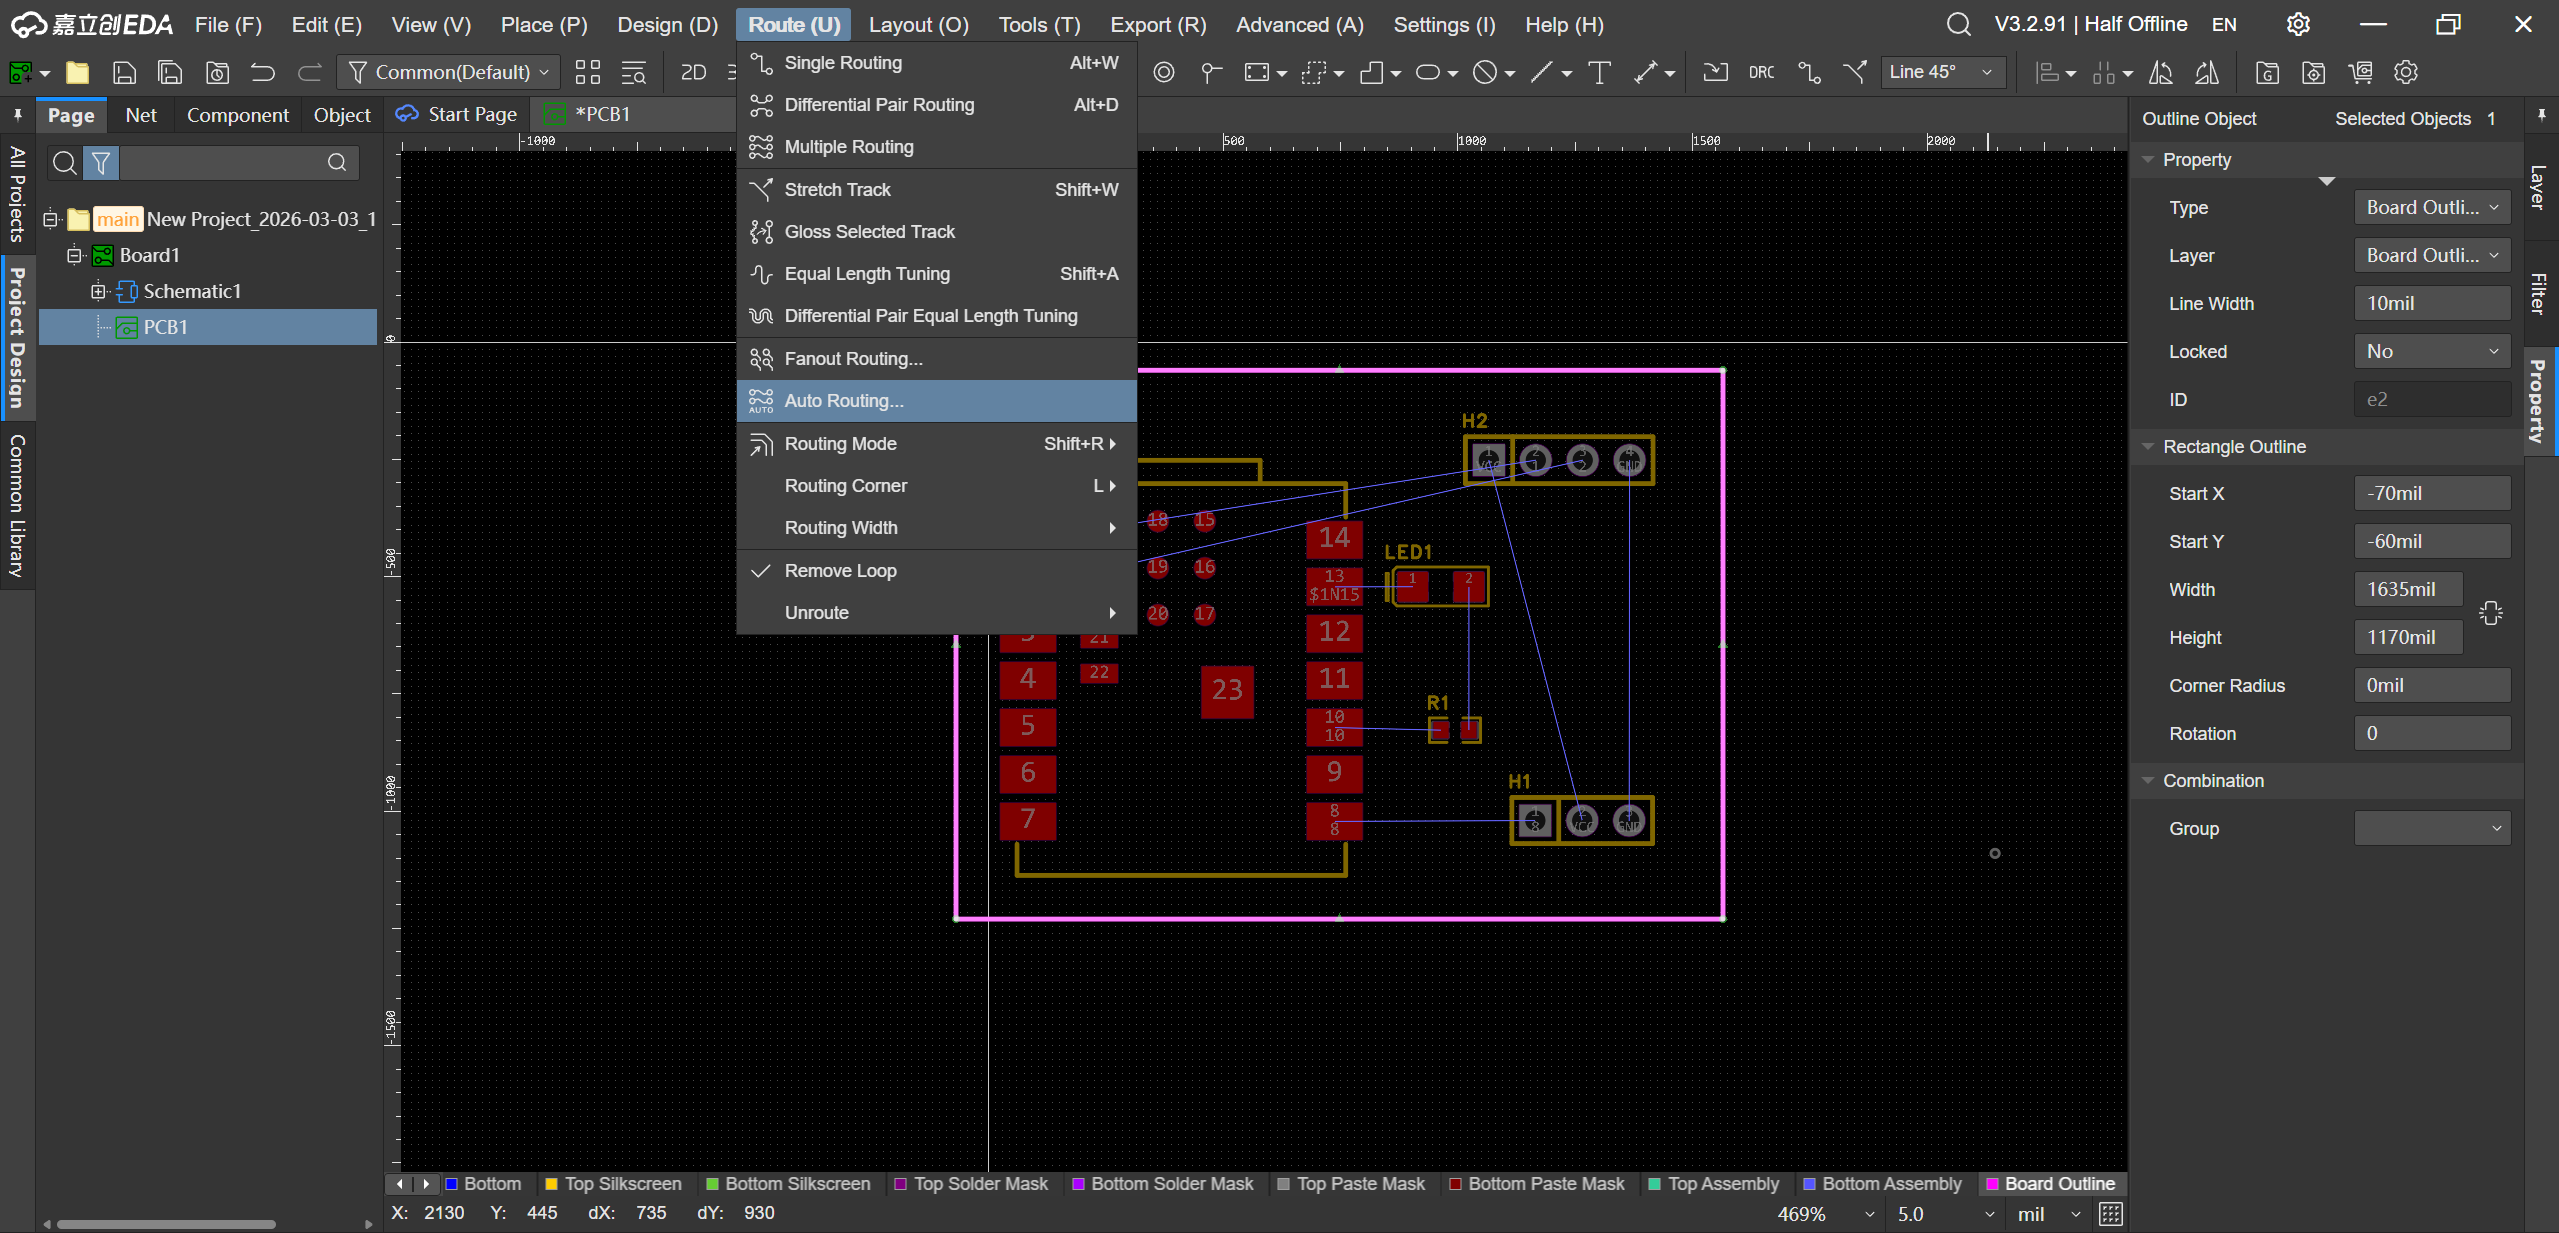
Task: Select the Board Outline layer color swatch
Action: coord(1992,1183)
